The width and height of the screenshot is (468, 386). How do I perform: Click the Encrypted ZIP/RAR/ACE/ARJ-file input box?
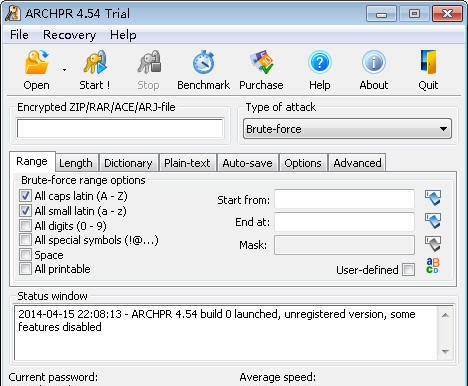(x=120, y=128)
